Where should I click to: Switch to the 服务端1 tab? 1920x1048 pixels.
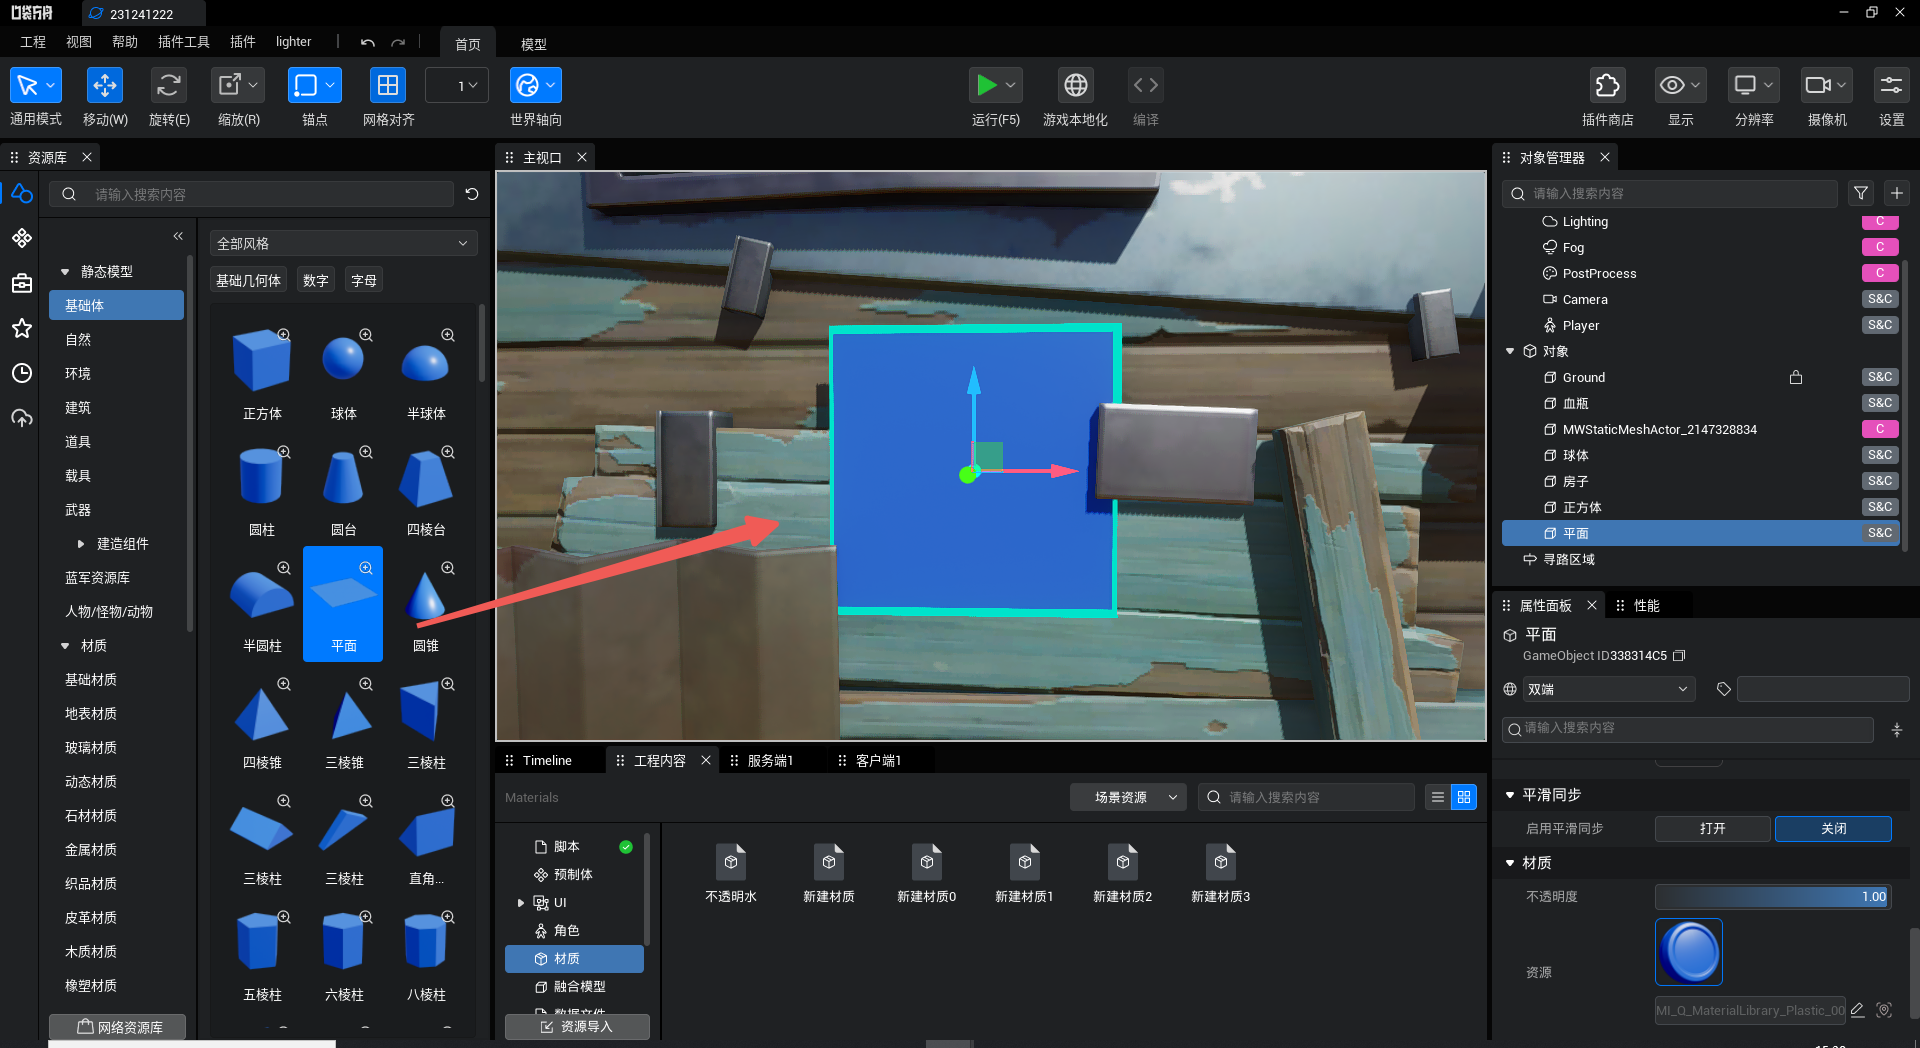[770, 760]
